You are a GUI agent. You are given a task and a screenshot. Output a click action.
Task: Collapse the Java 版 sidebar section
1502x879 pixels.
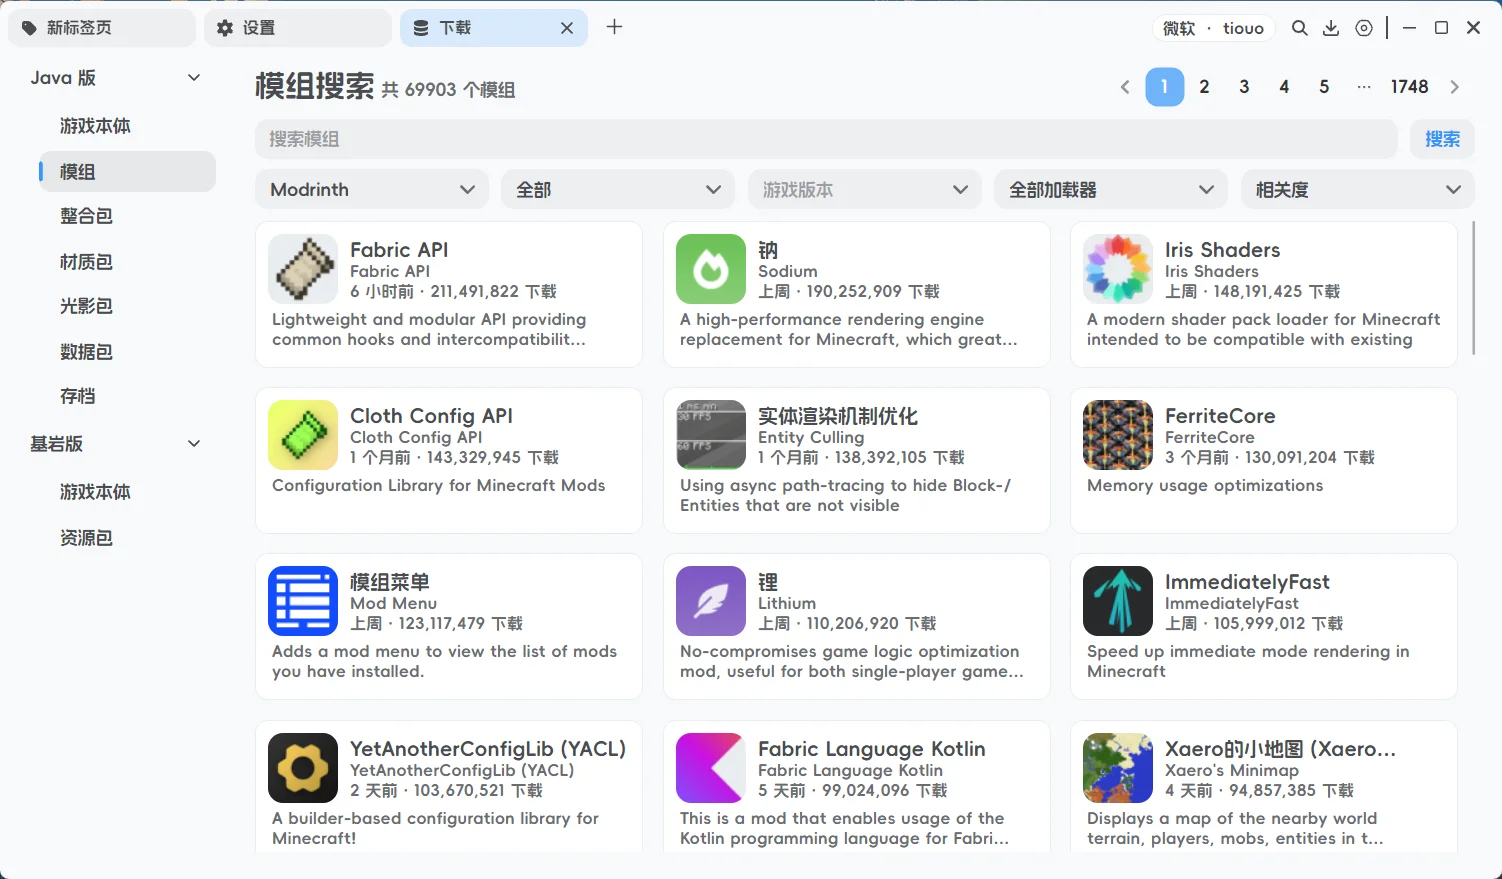(194, 78)
